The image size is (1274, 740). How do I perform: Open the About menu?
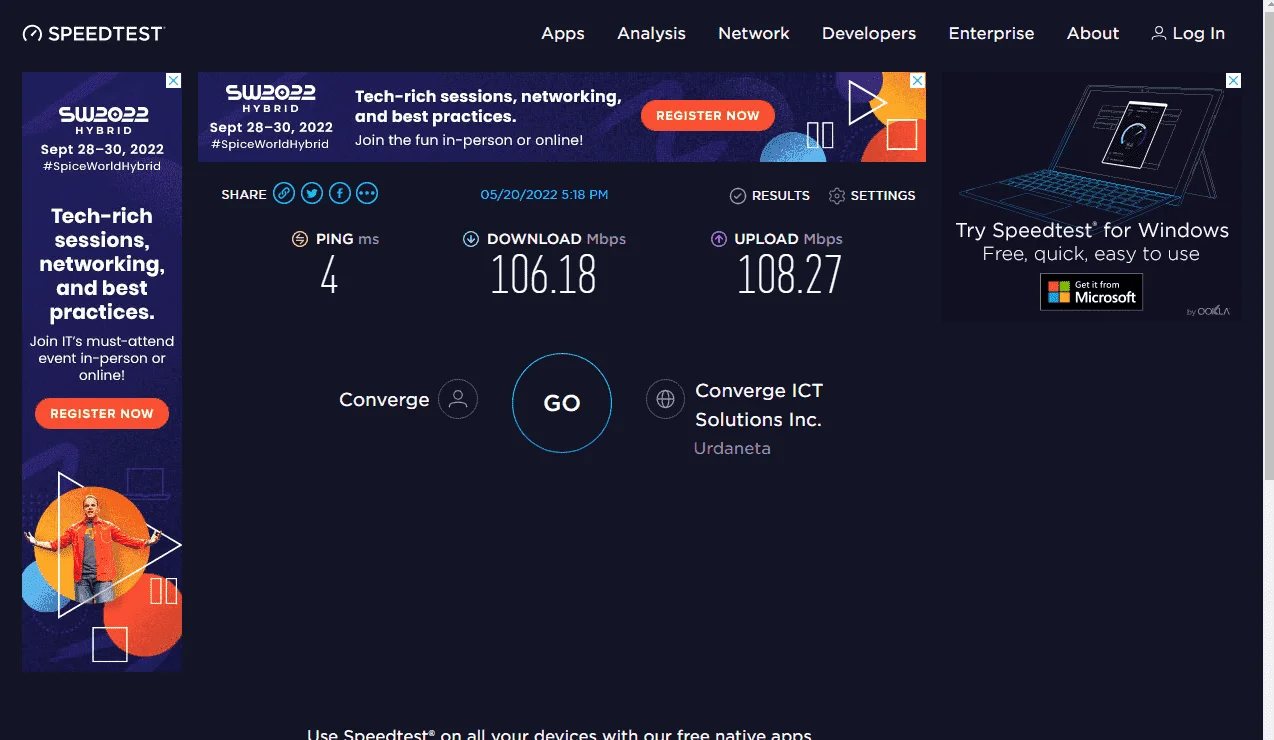1093,33
